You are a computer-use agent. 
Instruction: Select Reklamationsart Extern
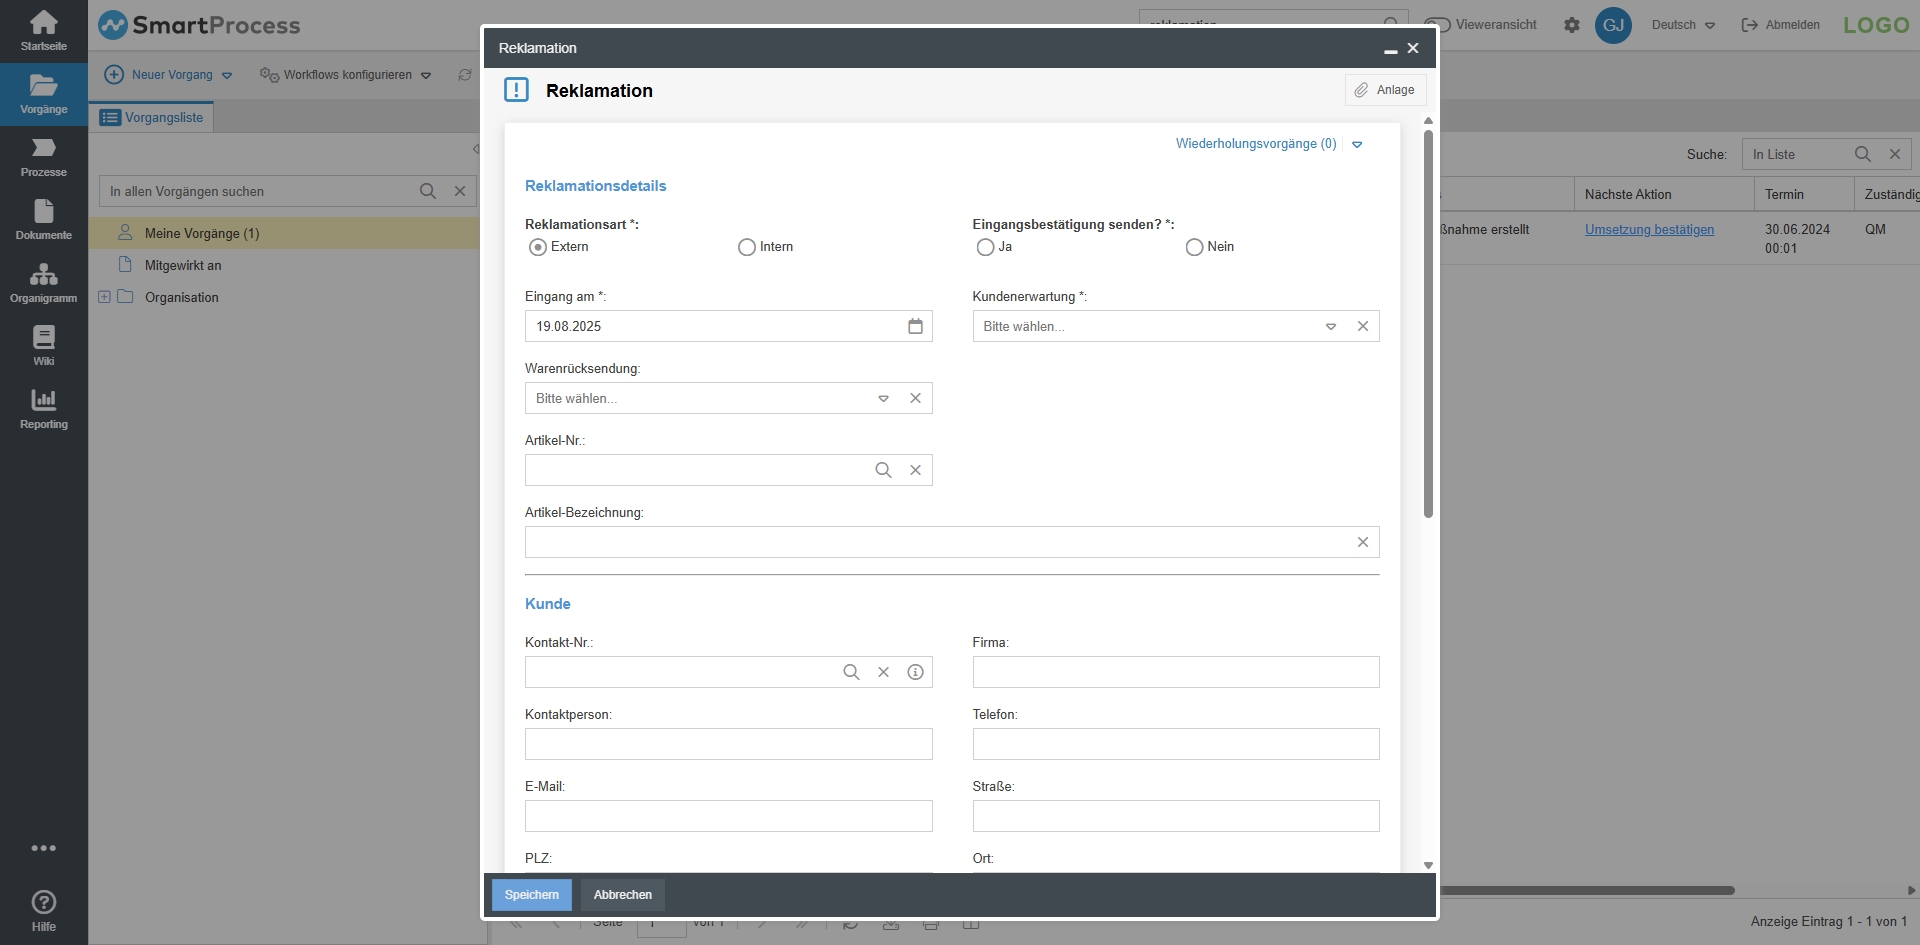pyautogui.click(x=538, y=247)
